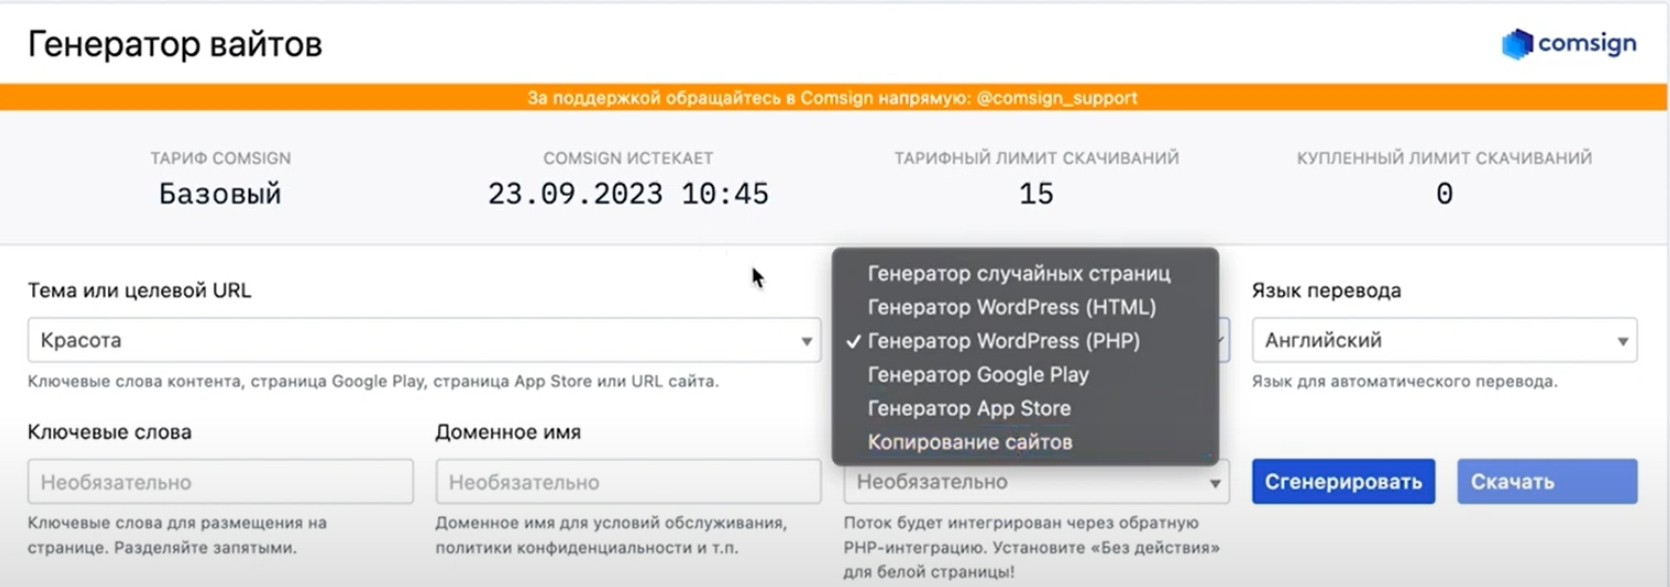Click the COMSIGN ИСТЕКАЕТ heading
This screenshot has width=1670, height=587.
tap(628, 158)
